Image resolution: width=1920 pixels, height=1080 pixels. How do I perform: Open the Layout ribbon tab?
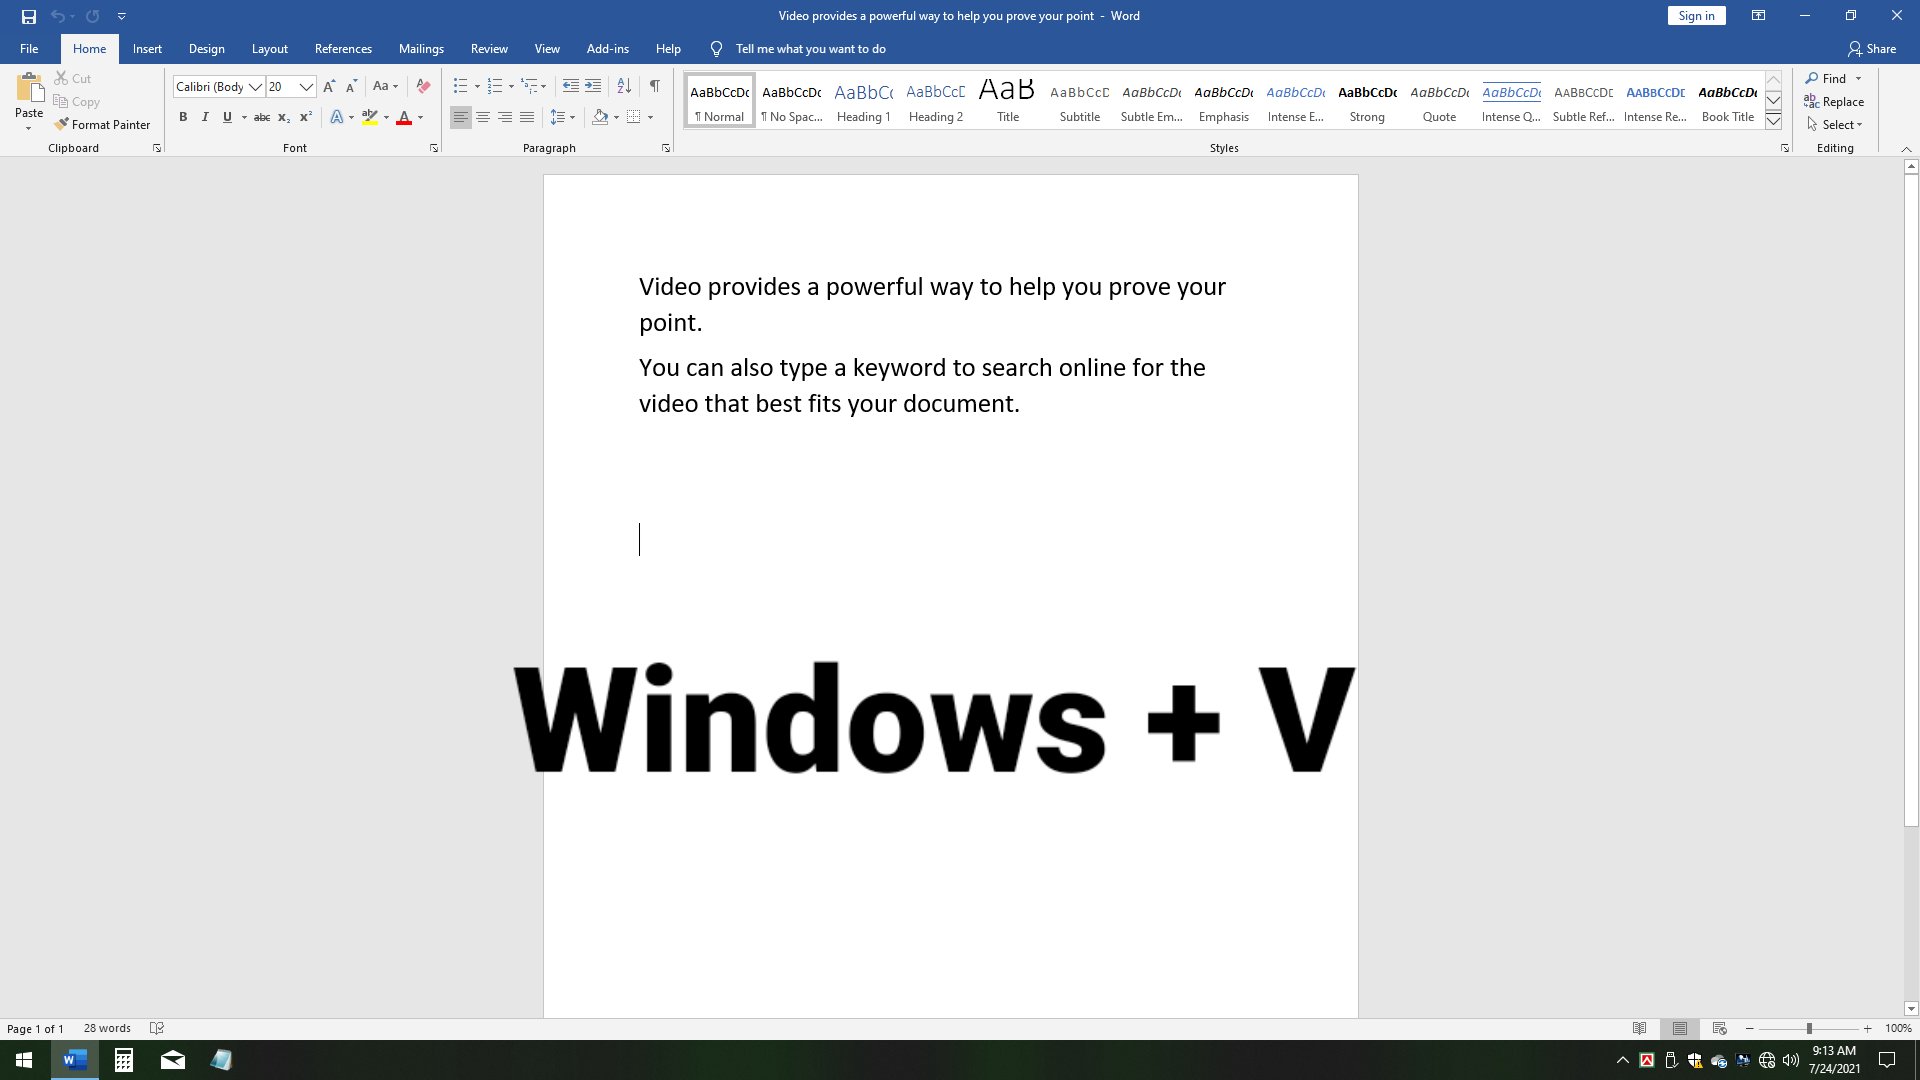(269, 49)
